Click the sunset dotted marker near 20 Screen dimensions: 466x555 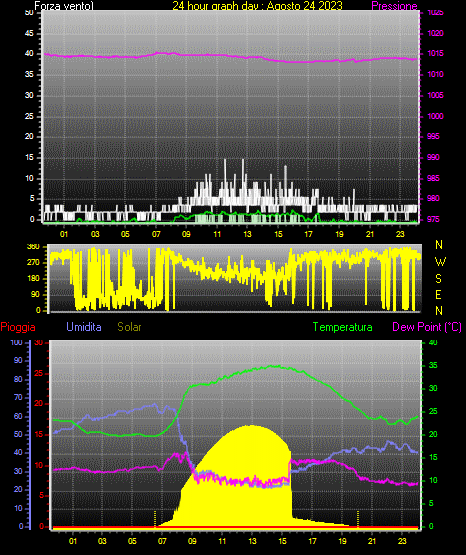[x=358, y=519]
